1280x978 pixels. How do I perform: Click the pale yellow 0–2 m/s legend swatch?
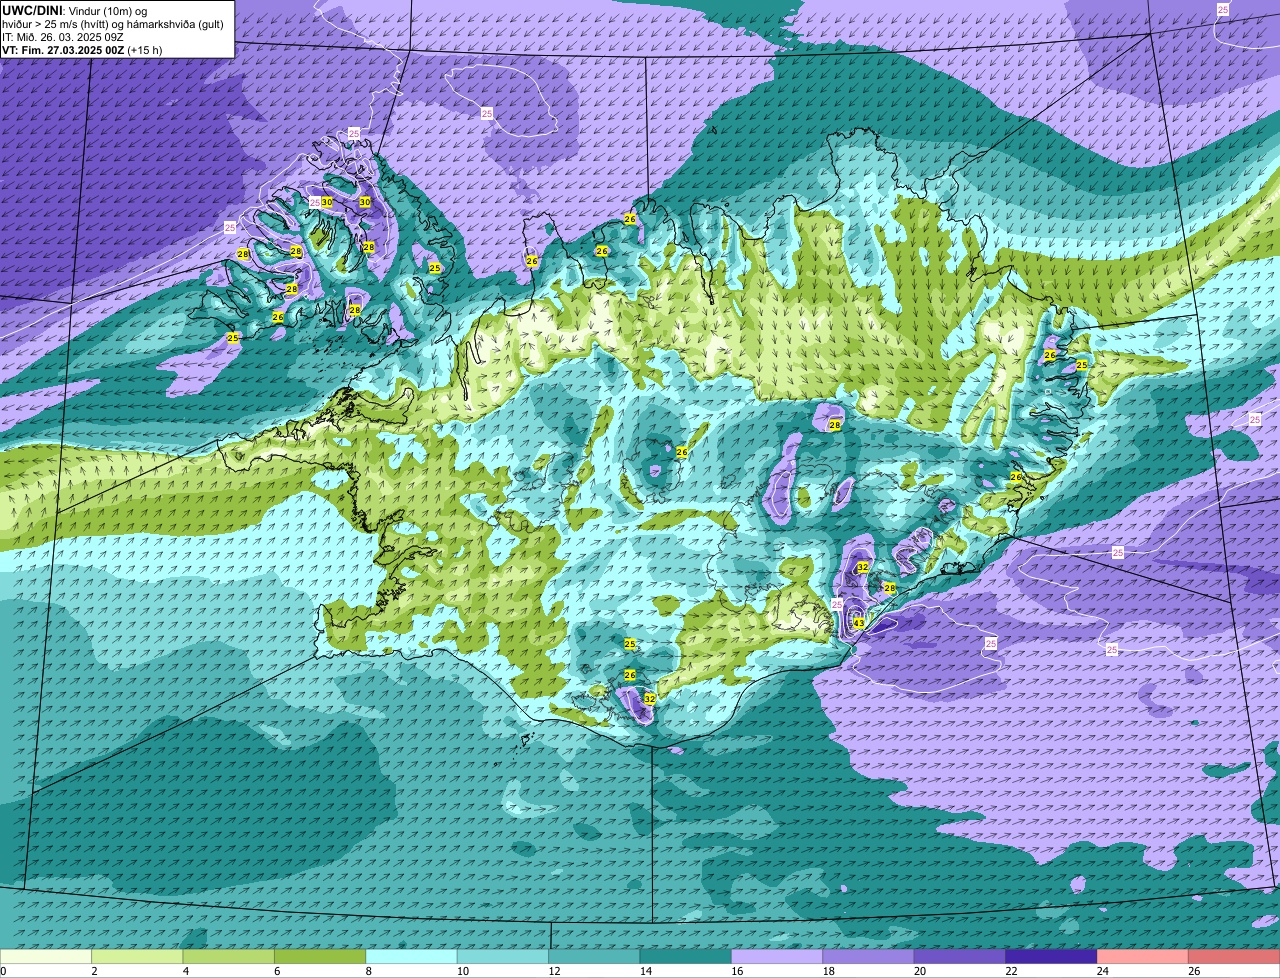click(x=46, y=956)
